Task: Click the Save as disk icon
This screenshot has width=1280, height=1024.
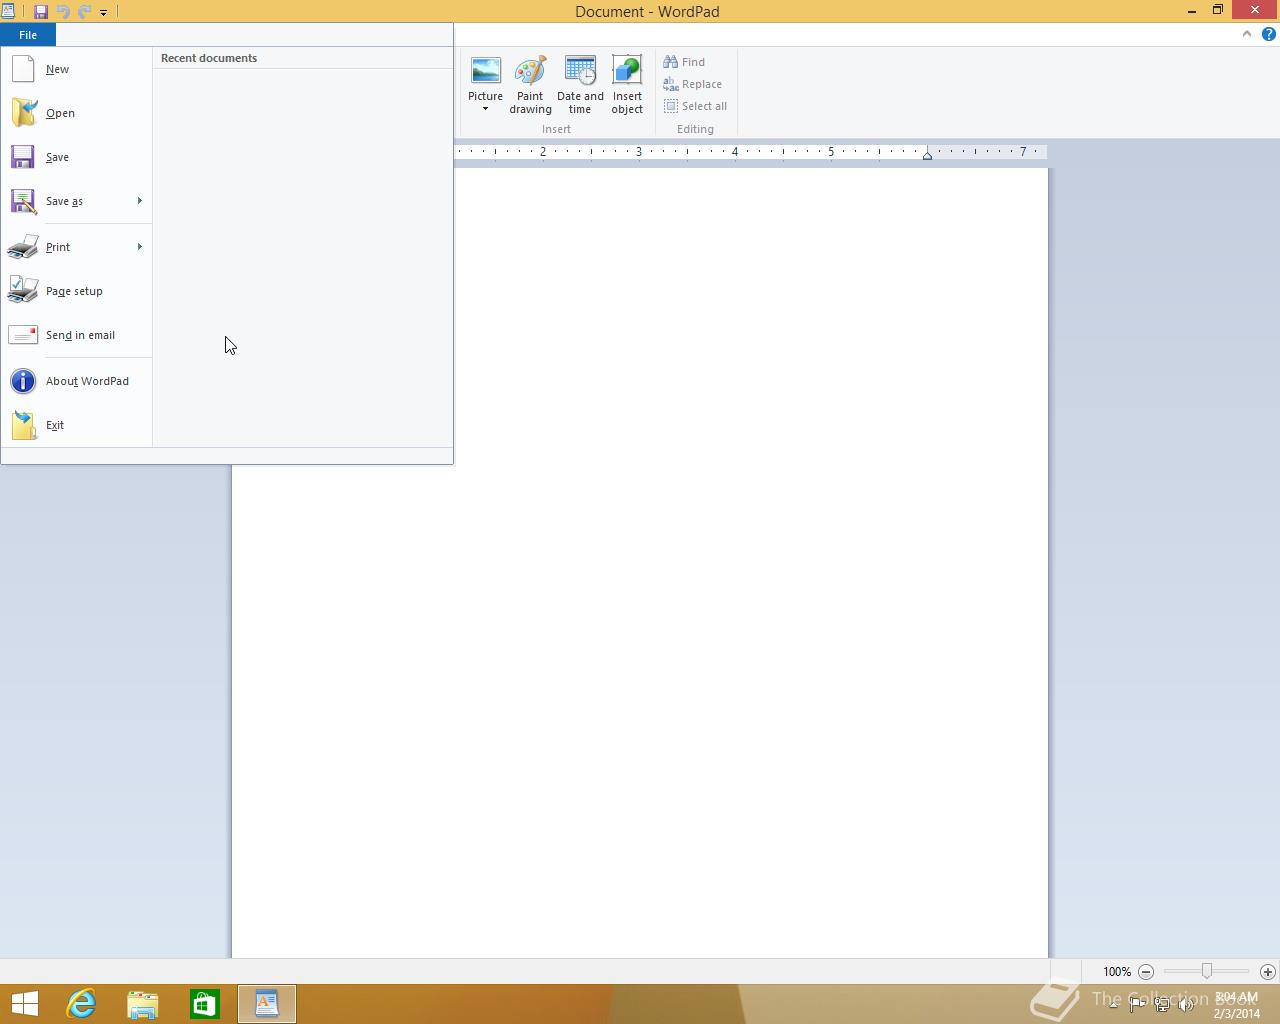Action: [x=23, y=201]
